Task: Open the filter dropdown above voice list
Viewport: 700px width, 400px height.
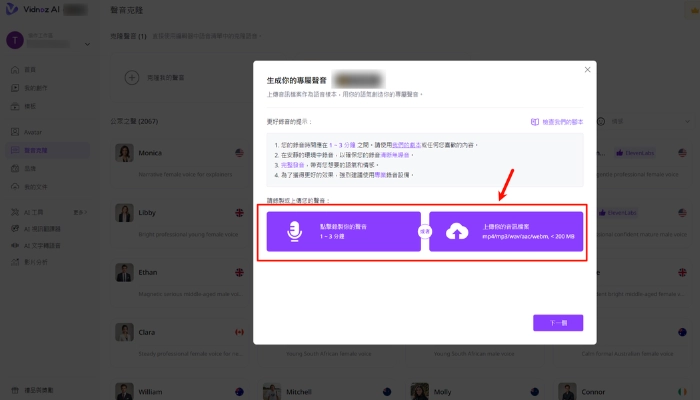Action: (645, 121)
